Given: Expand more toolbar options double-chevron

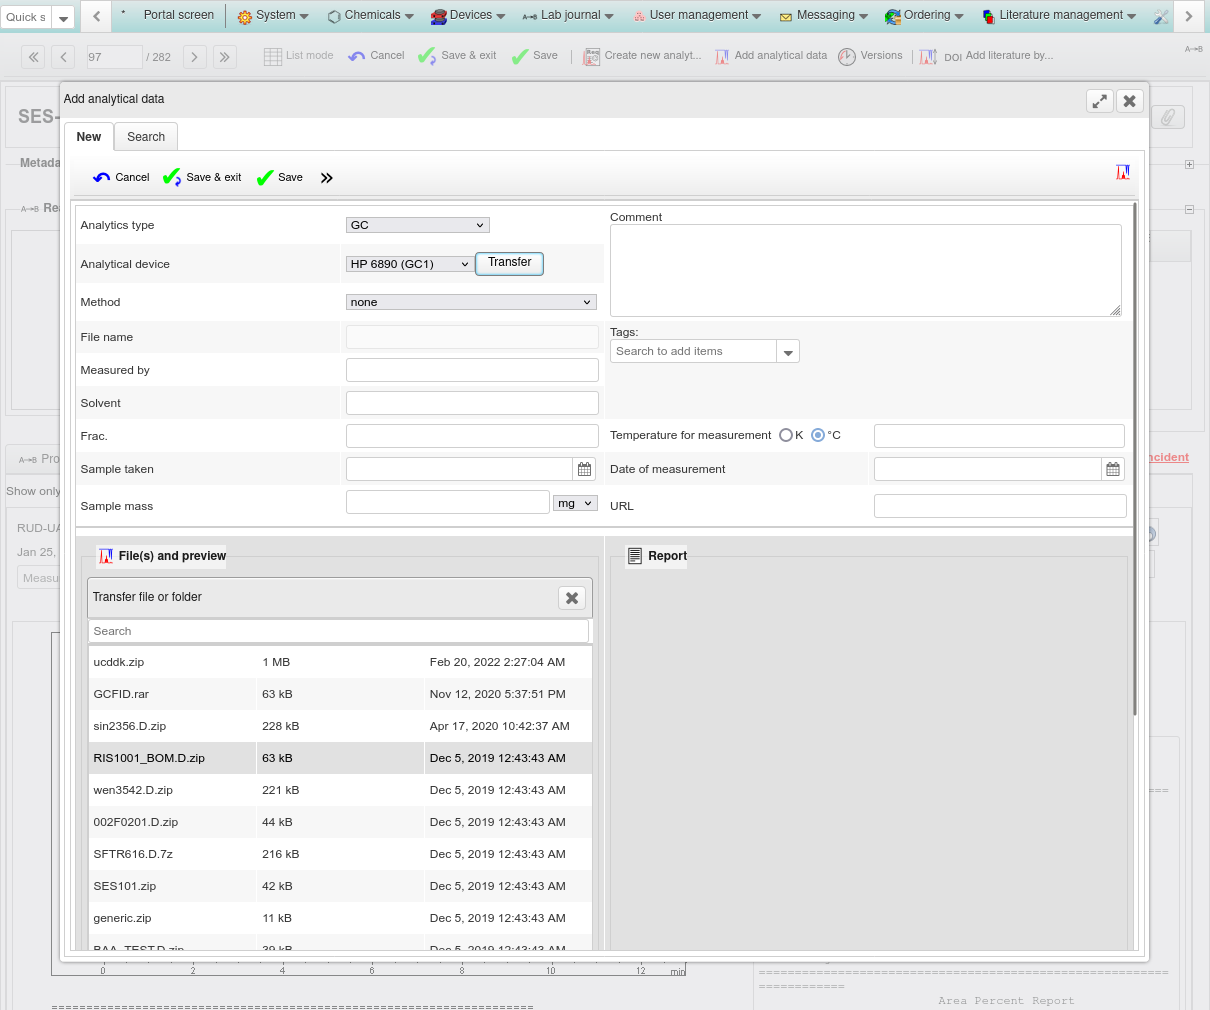Looking at the screenshot, I should coord(326,178).
